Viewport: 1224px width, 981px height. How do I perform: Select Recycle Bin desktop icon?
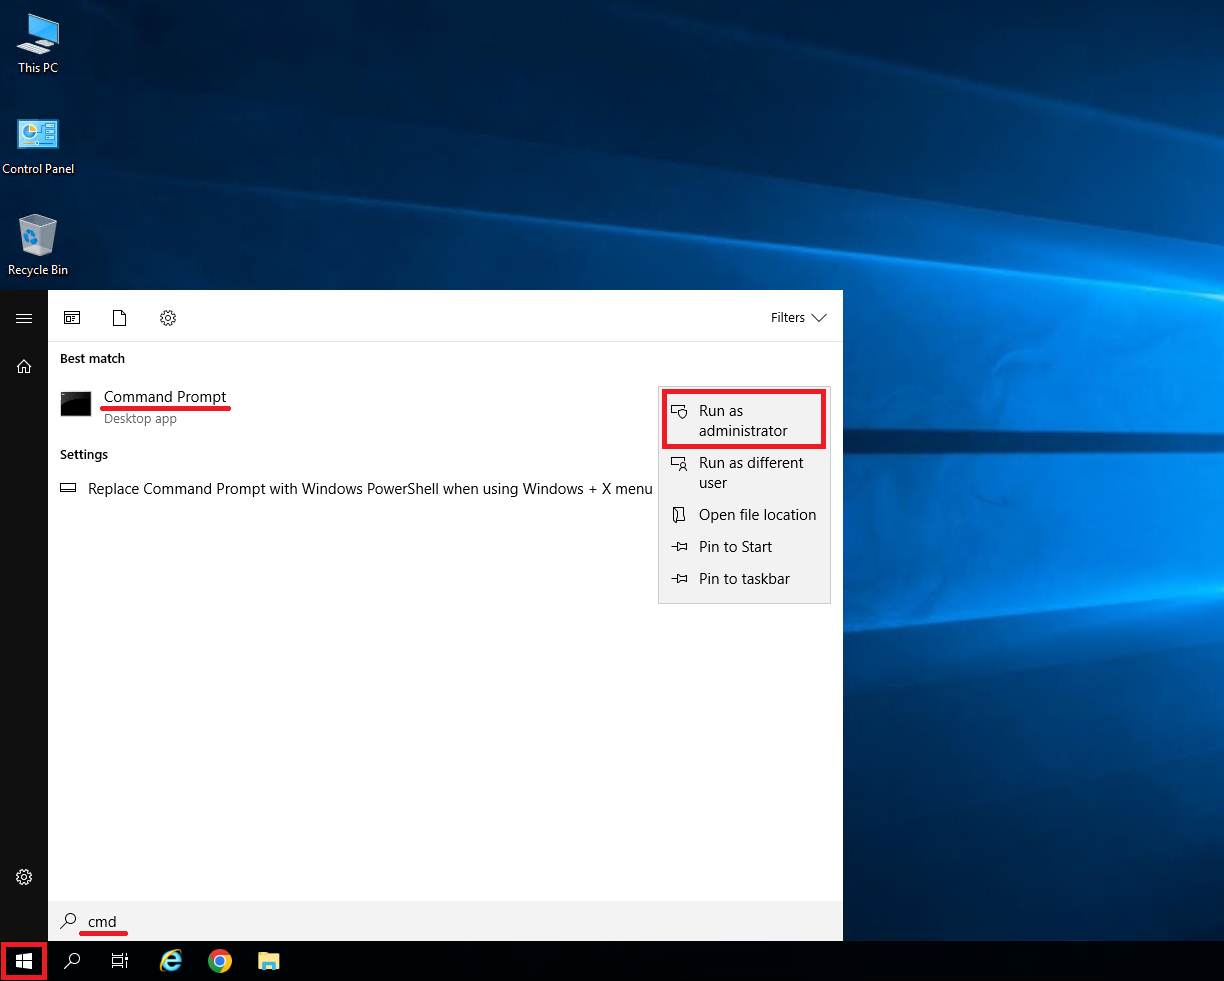pos(38,245)
